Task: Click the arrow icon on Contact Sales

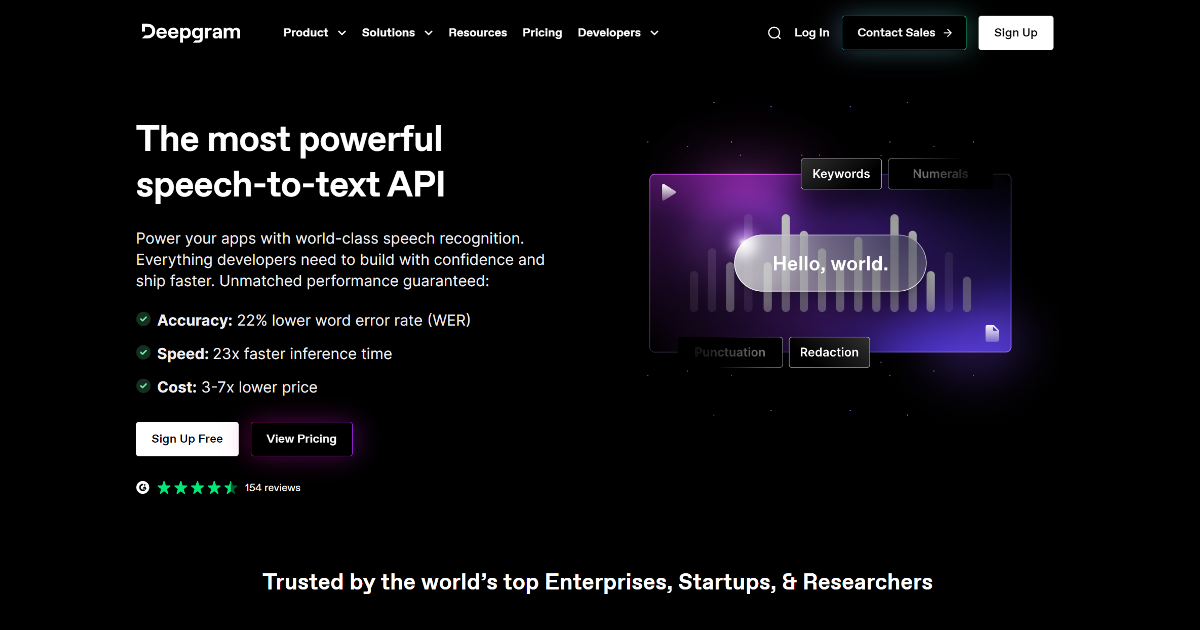Action: click(x=948, y=32)
